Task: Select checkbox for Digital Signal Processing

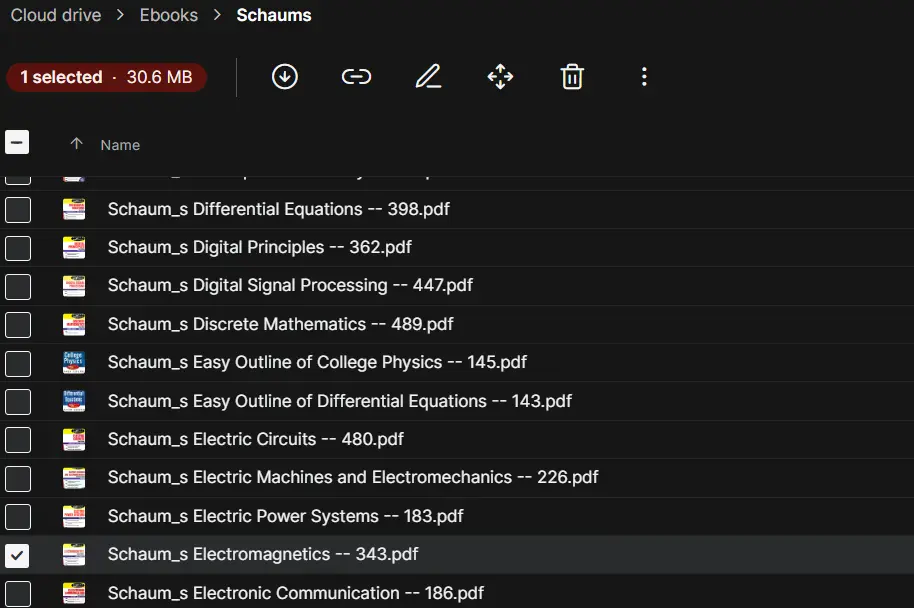Action: point(18,287)
